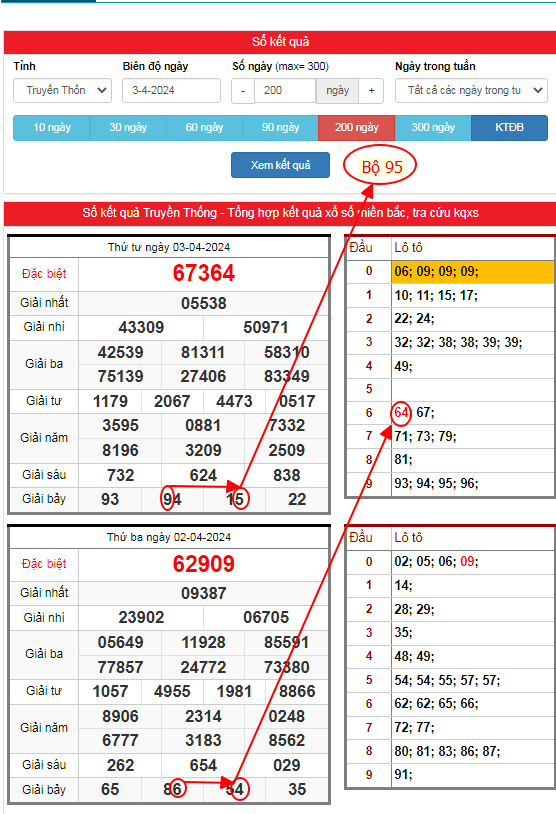556x814 pixels.
Task: Open the KTĐB tab
Action: [x=509, y=128]
